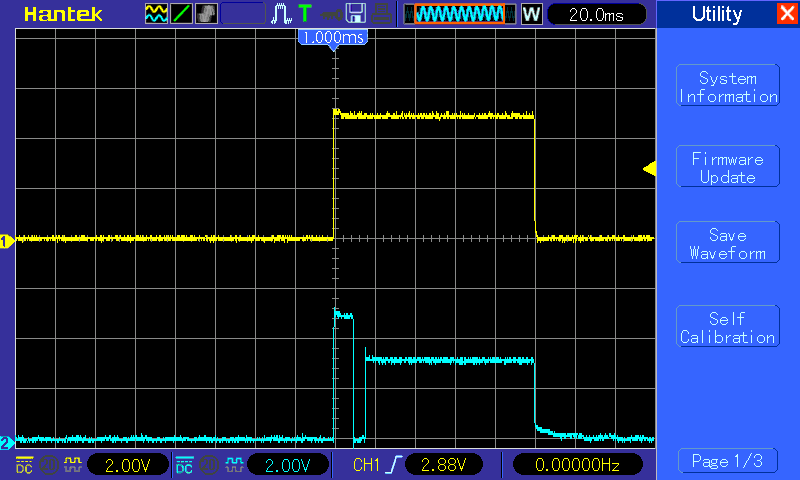Click the 0.00000Hz frequency counter readout
Screen dimensions: 800x480
click(577, 465)
